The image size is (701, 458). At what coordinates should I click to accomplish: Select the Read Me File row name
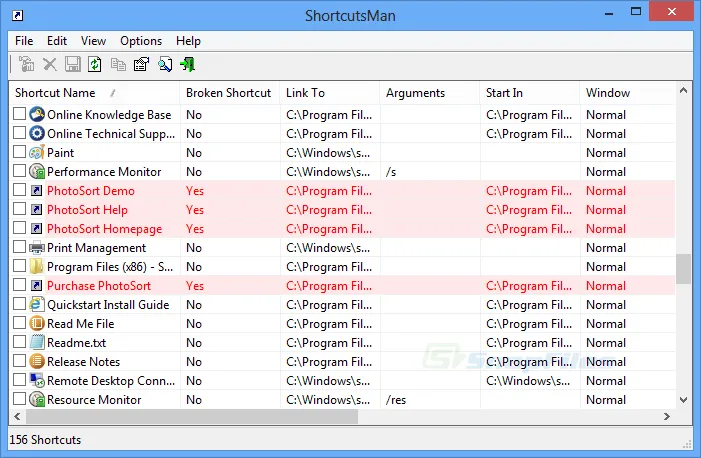click(80, 324)
